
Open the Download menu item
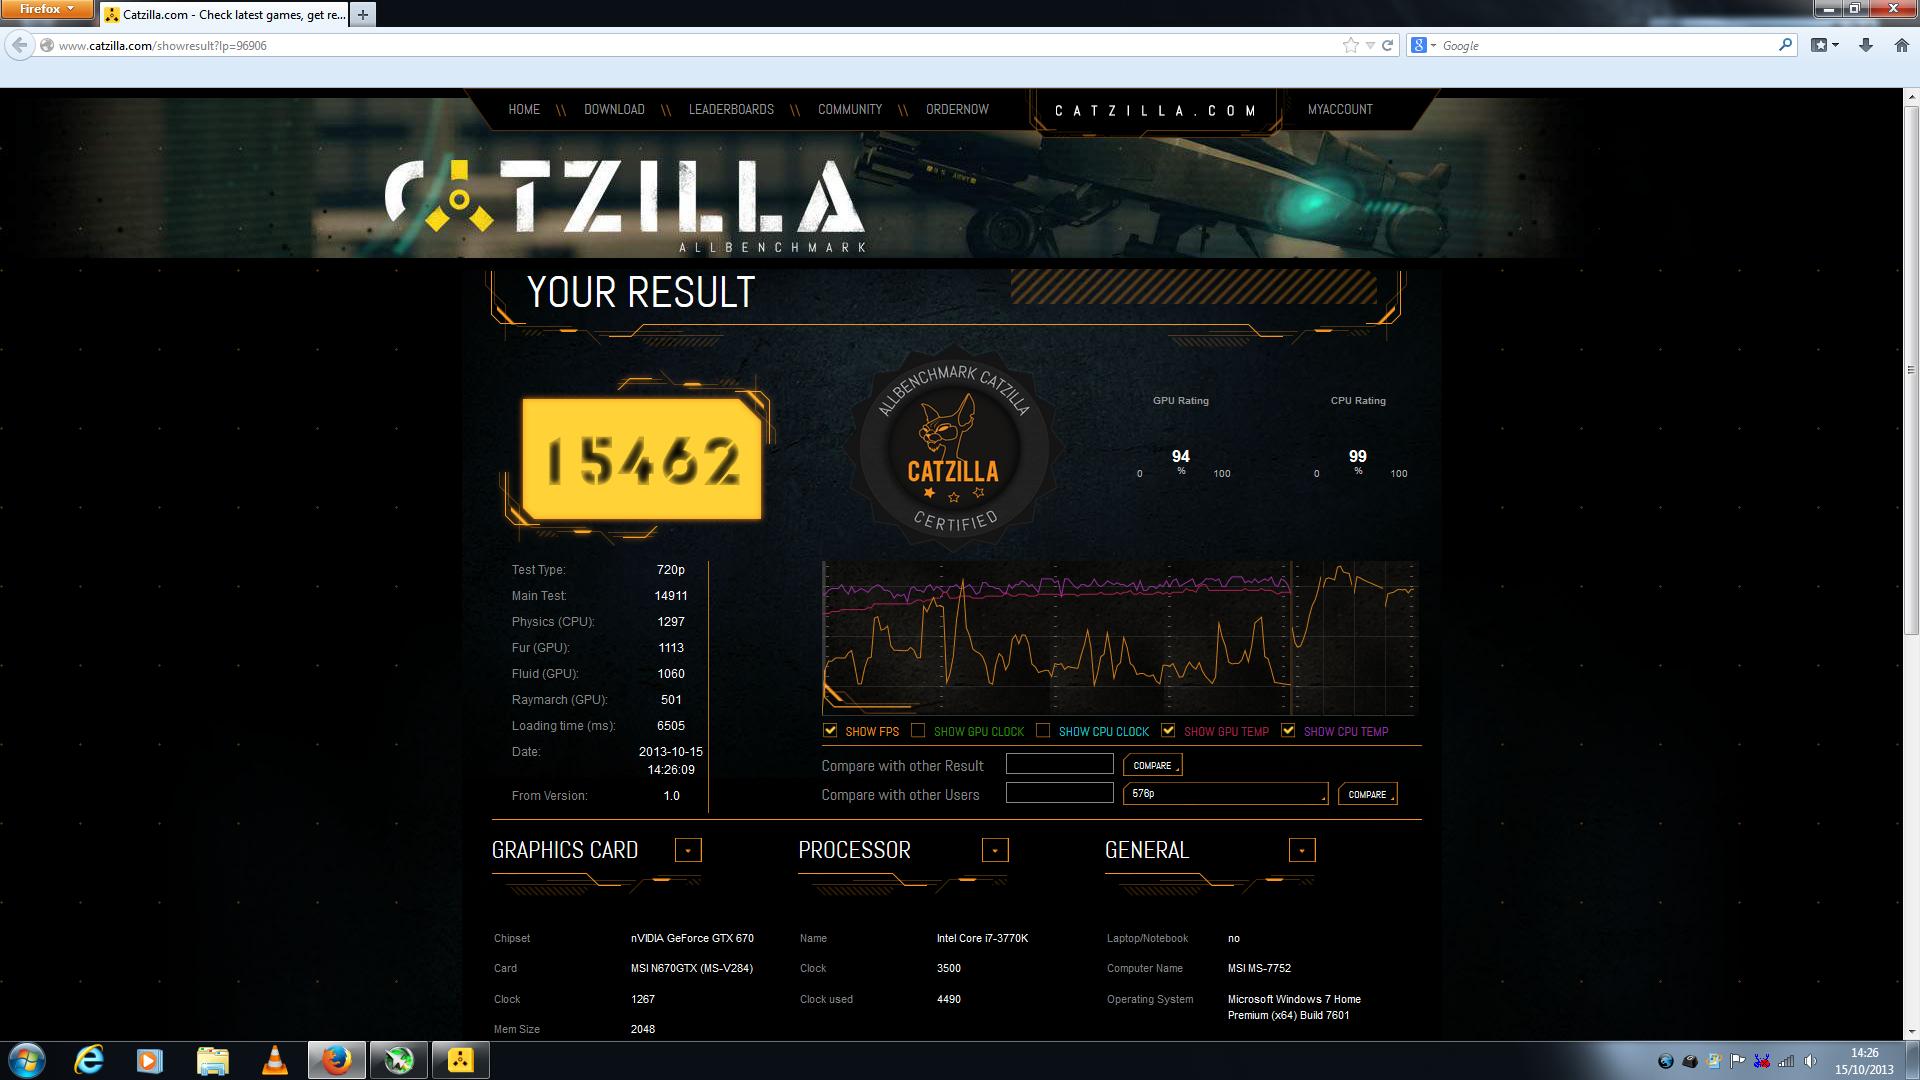(x=614, y=110)
